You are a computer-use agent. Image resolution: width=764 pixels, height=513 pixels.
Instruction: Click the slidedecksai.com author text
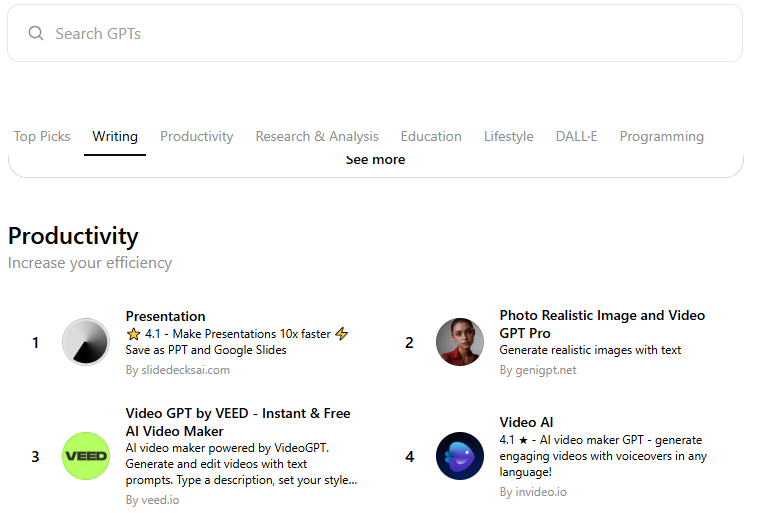(x=178, y=370)
